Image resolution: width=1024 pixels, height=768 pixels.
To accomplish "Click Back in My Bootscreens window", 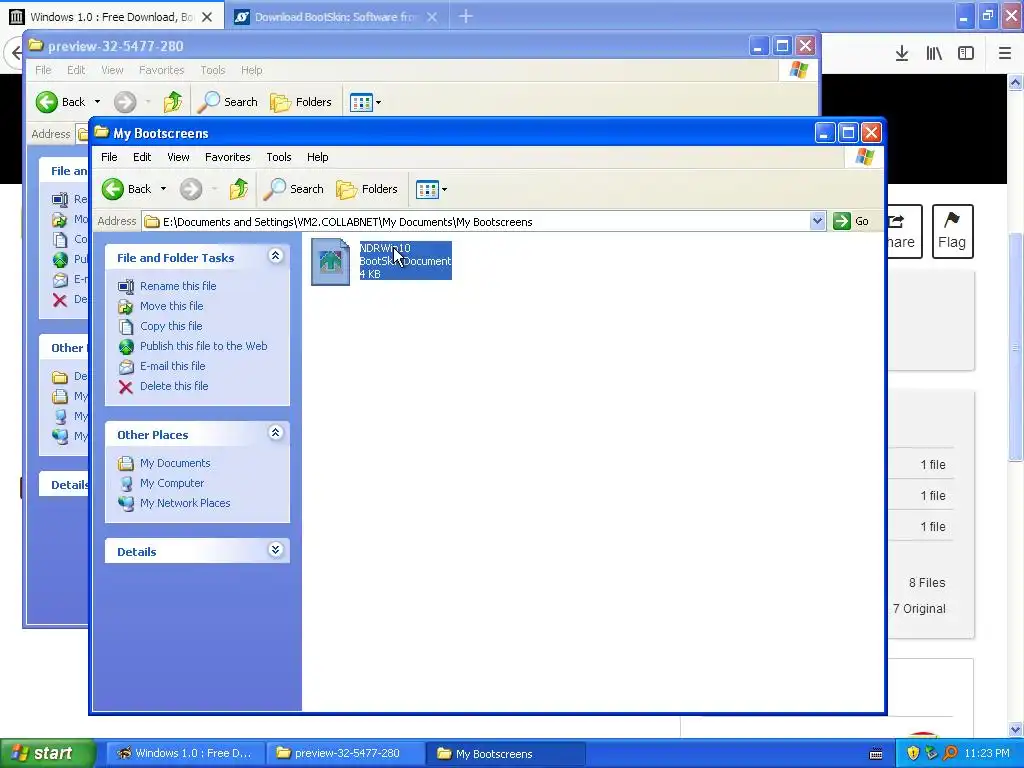I will click(127, 189).
